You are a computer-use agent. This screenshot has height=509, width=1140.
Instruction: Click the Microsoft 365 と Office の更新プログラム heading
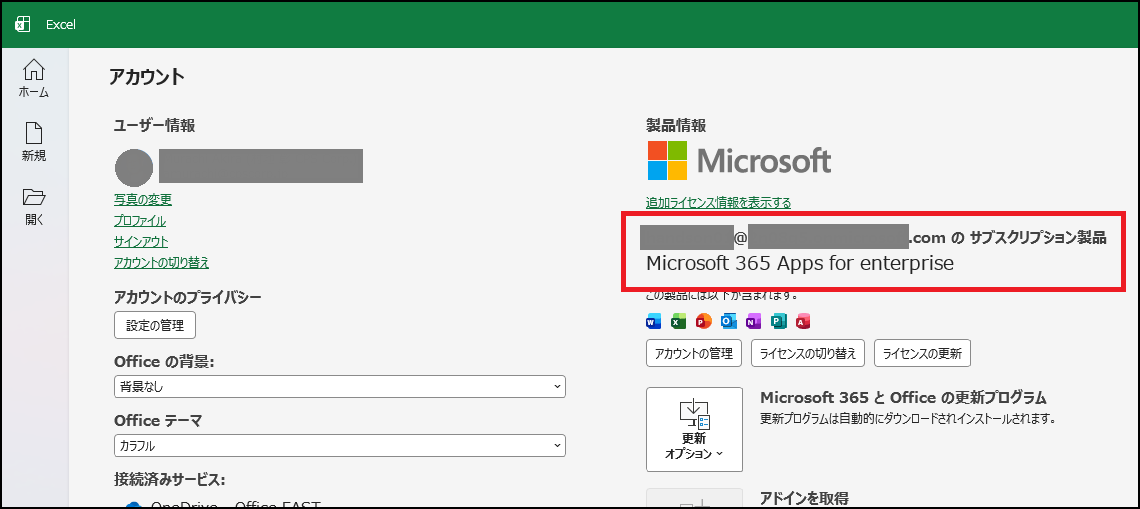coord(903,398)
